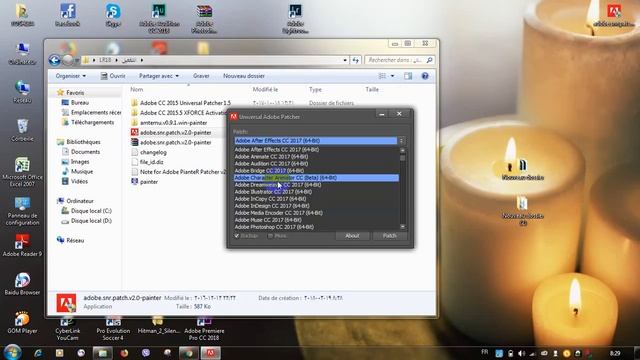Screen dimensions: 640x360
Task: Click the Adobe logo in the patcher title bar
Action: [233, 117]
